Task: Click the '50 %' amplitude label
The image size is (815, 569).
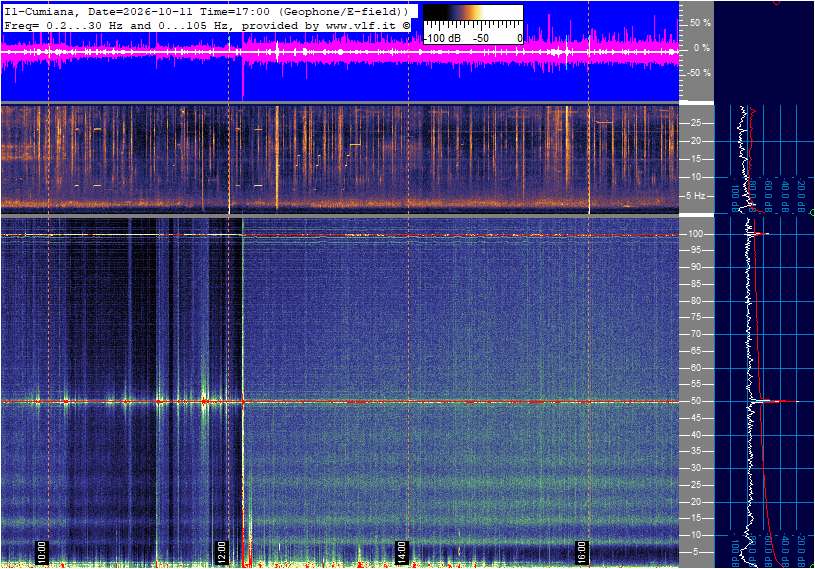Action: coord(700,23)
